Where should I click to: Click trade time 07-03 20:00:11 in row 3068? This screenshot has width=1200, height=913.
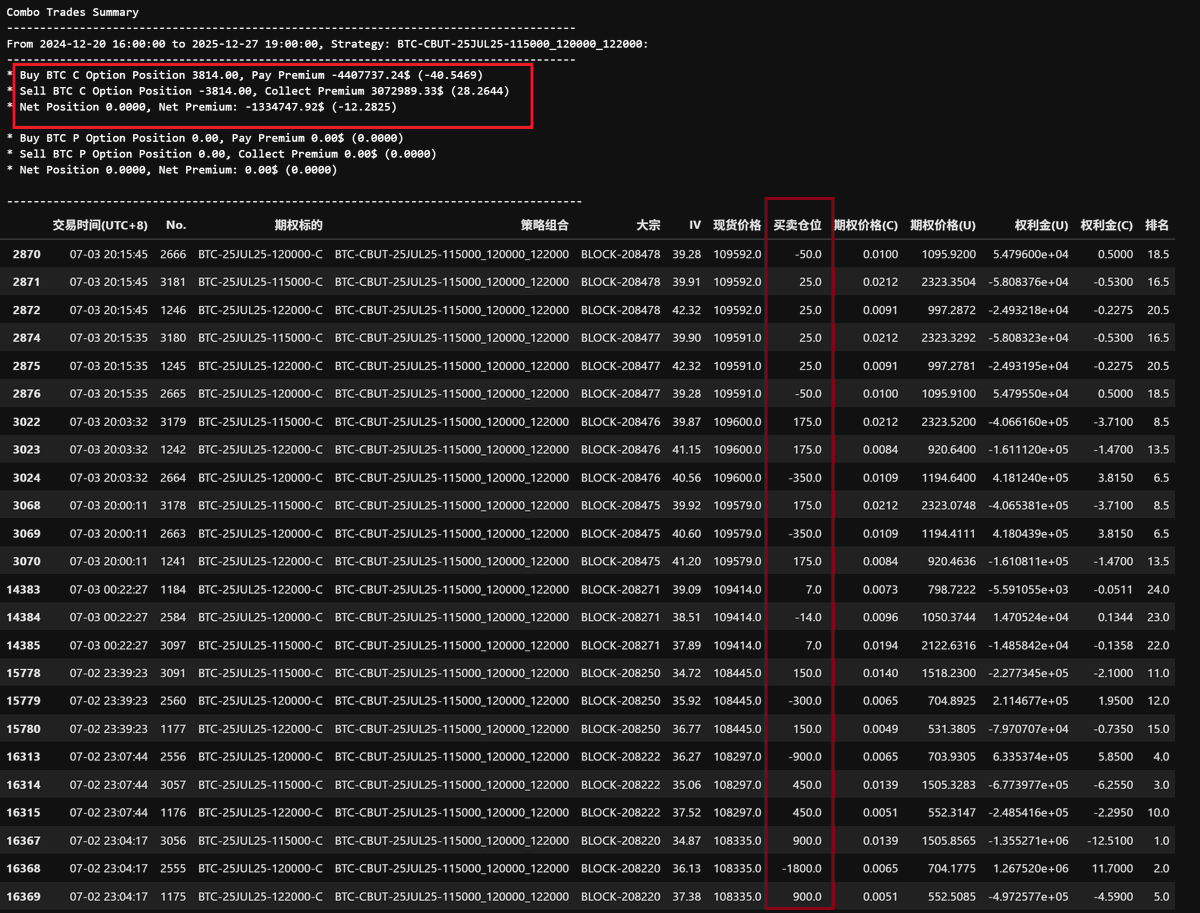point(108,506)
